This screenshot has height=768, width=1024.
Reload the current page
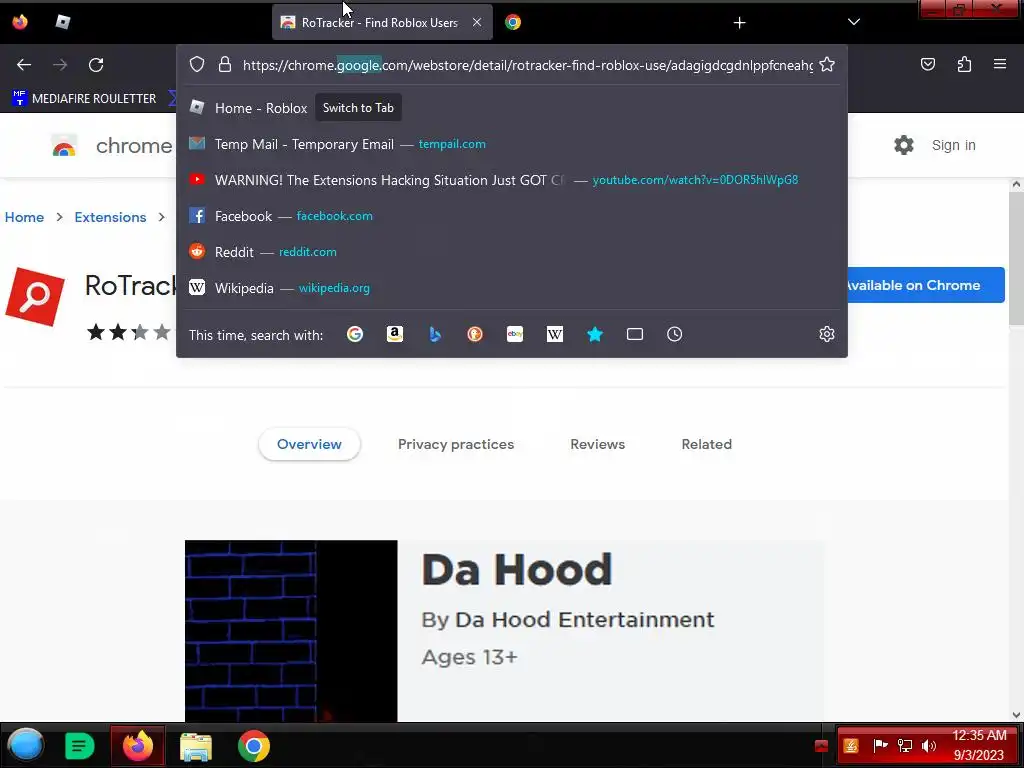click(96, 65)
